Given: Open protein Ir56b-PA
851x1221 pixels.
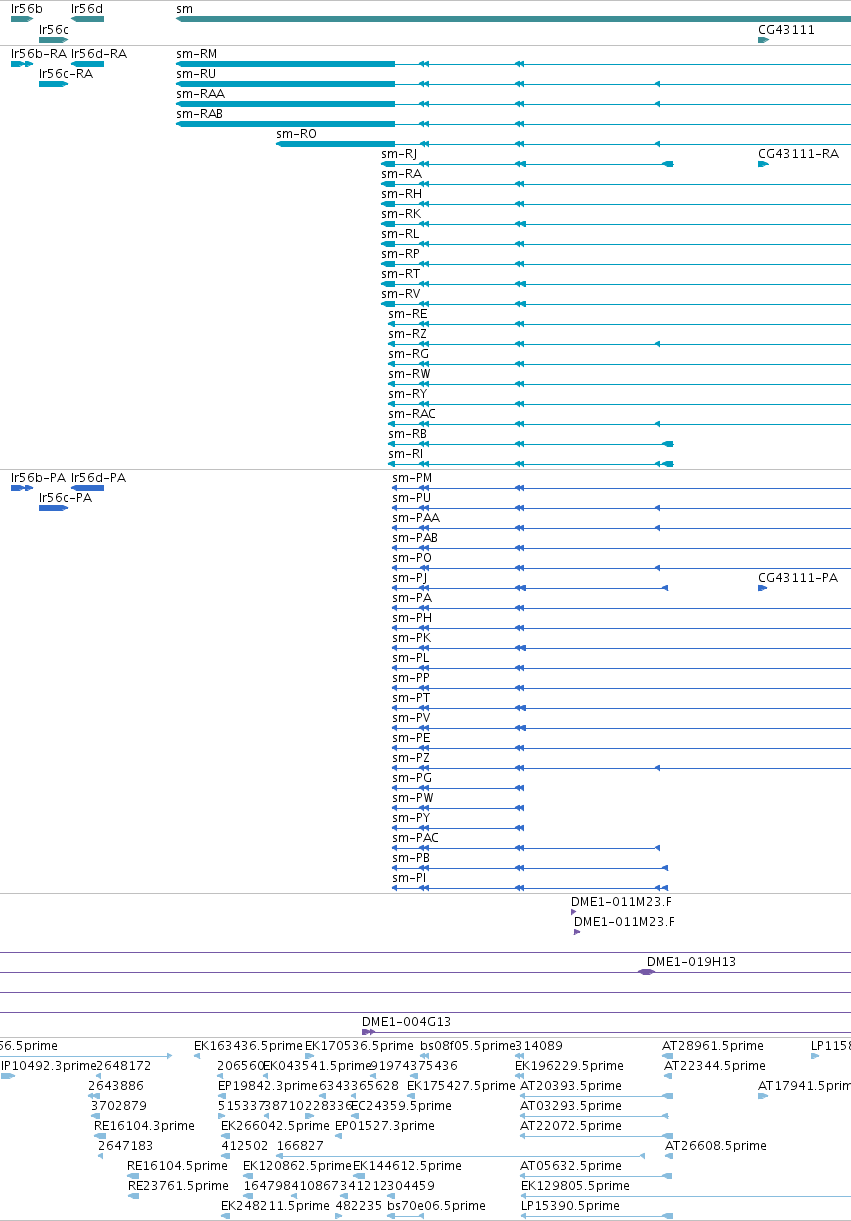Looking at the screenshot, I should (x=38, y=477).
